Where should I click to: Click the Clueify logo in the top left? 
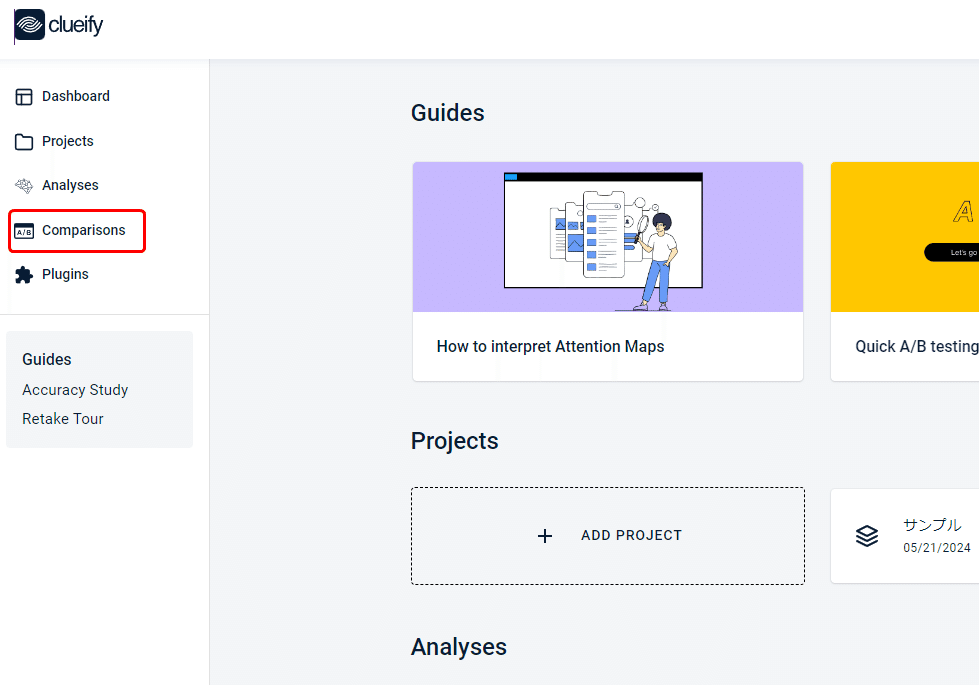57,26
